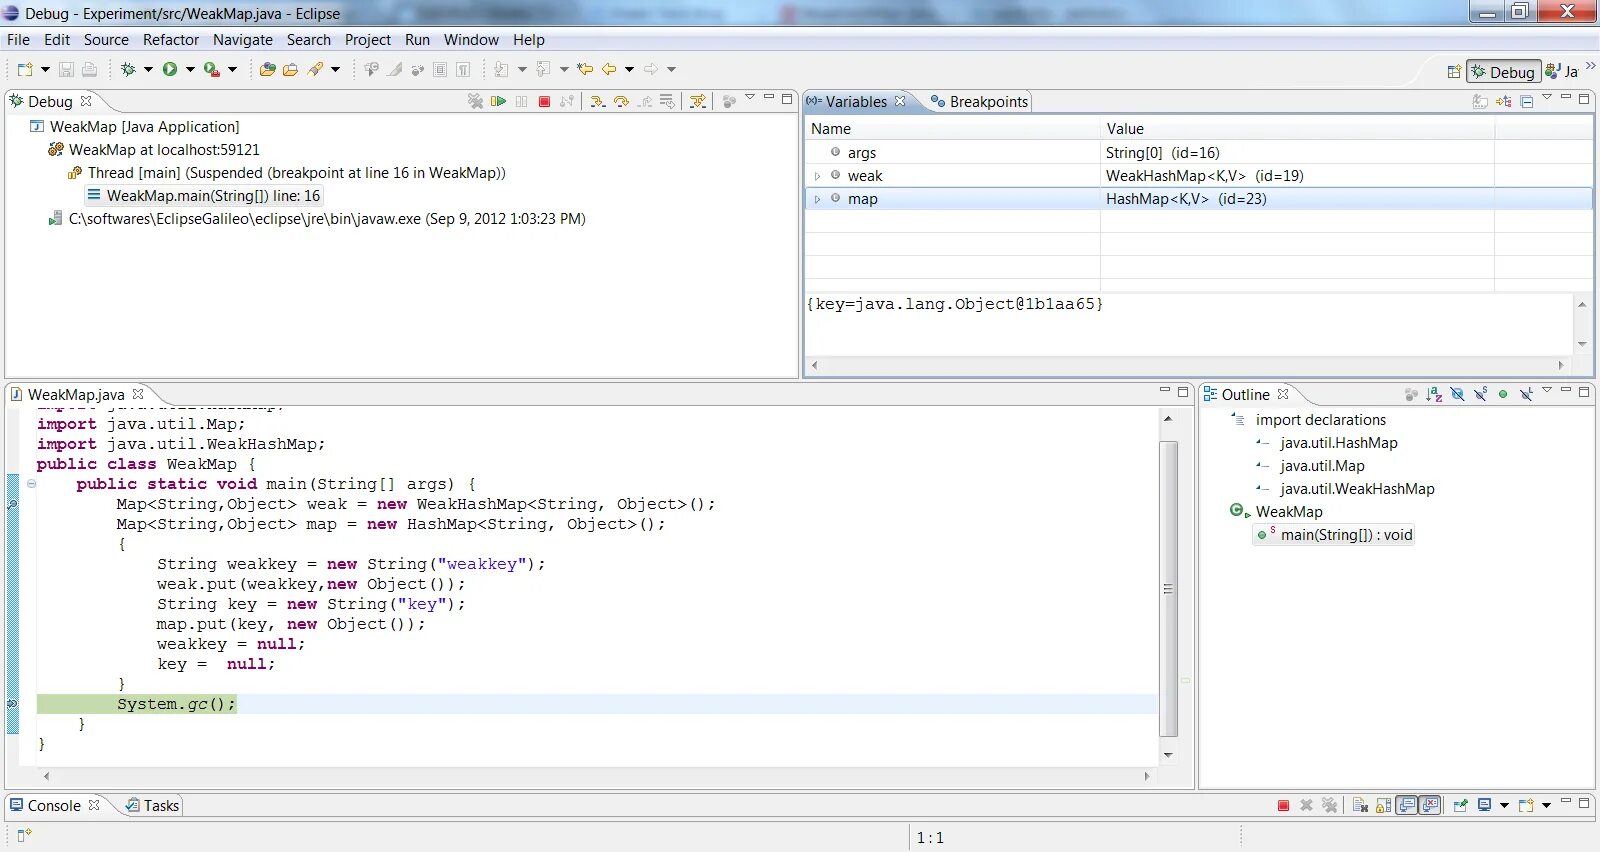Open the New file dropdown arrow

point(45,69)
